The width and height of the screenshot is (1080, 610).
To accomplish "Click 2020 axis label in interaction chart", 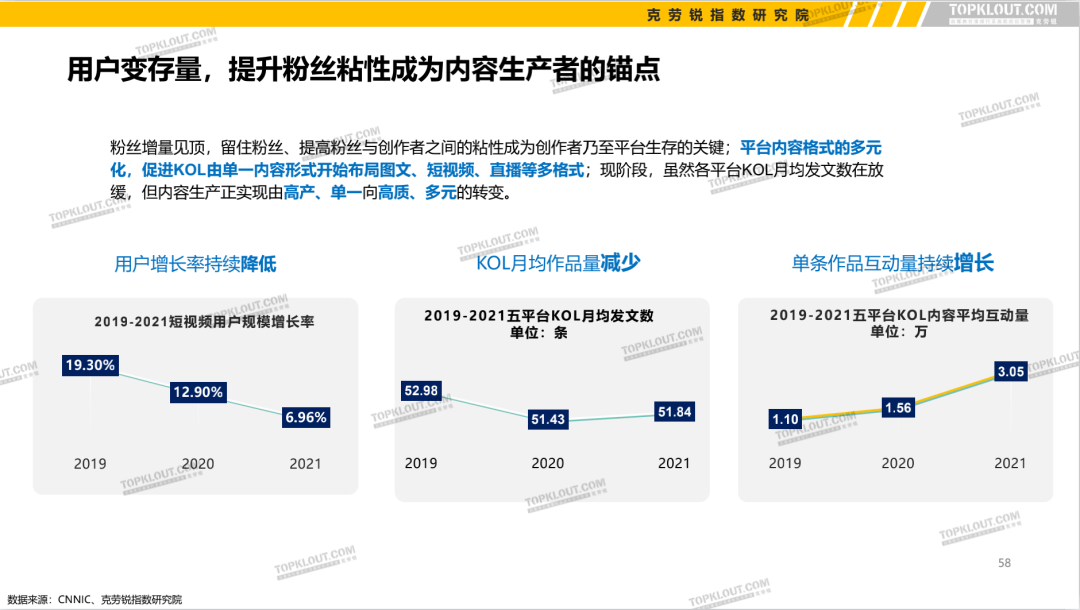I will pos(898,463).
